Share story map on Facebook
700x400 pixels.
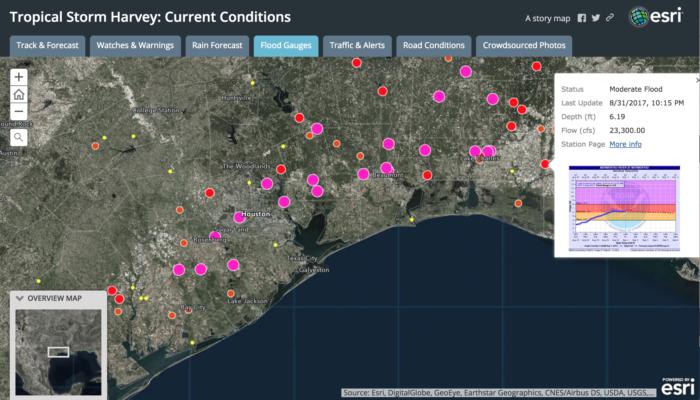point(581,18)
